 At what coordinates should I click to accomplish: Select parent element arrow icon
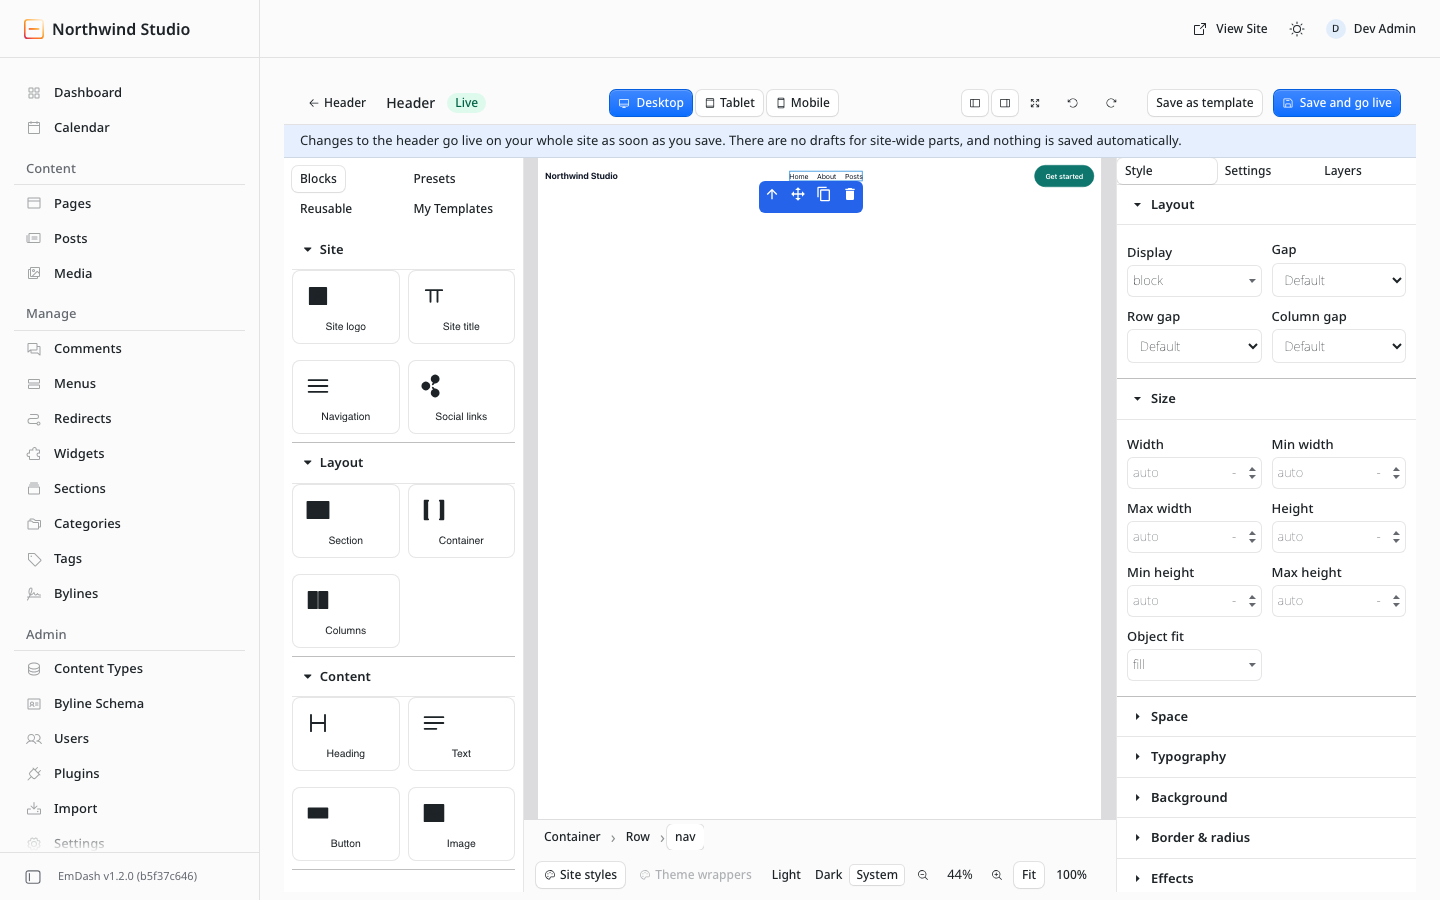tap(772, 195)
